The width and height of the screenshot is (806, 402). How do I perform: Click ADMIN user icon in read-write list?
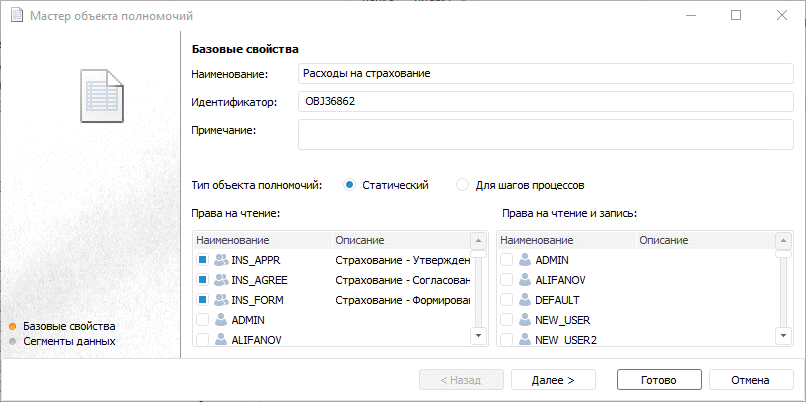click(x=525, y=260)
